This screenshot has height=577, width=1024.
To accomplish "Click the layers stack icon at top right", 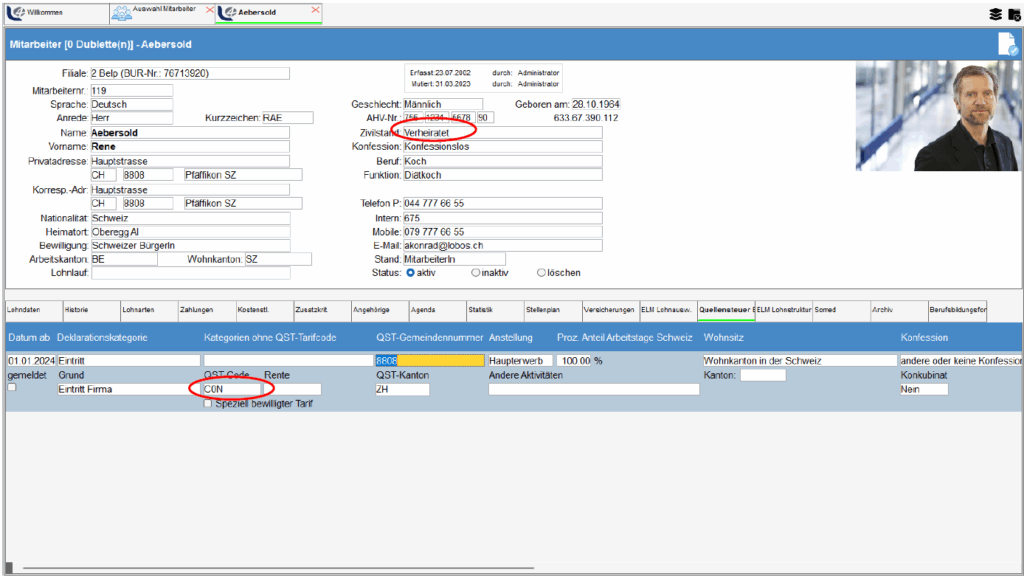I will click(x=995, y=14).
